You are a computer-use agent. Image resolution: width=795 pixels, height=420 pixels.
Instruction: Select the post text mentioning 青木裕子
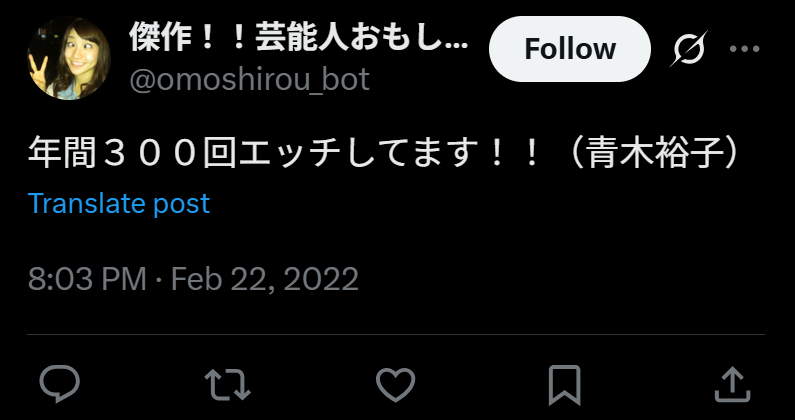point(383,153)
